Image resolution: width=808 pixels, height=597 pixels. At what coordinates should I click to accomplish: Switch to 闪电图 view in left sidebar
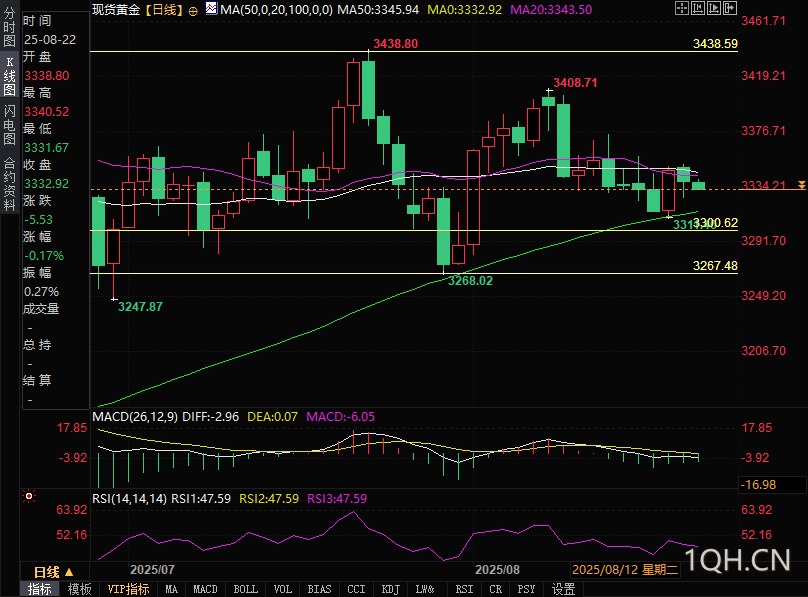click(9, 125)
